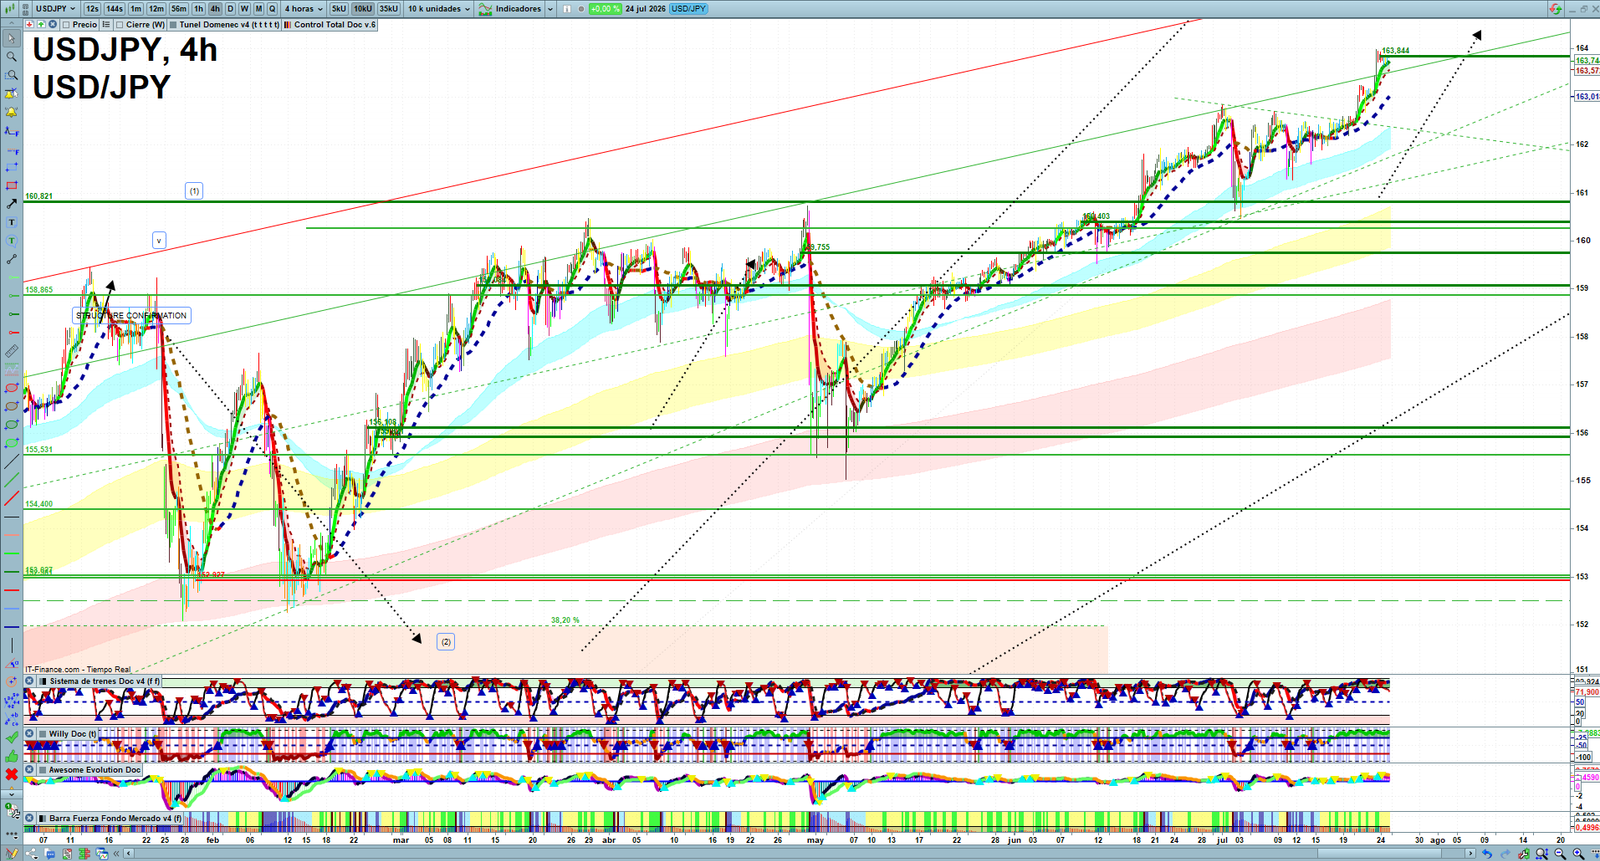1600x861 pixels.
Task: Select the red diagonal line tool
Action: pyautogui.click(x=11, y=498)
